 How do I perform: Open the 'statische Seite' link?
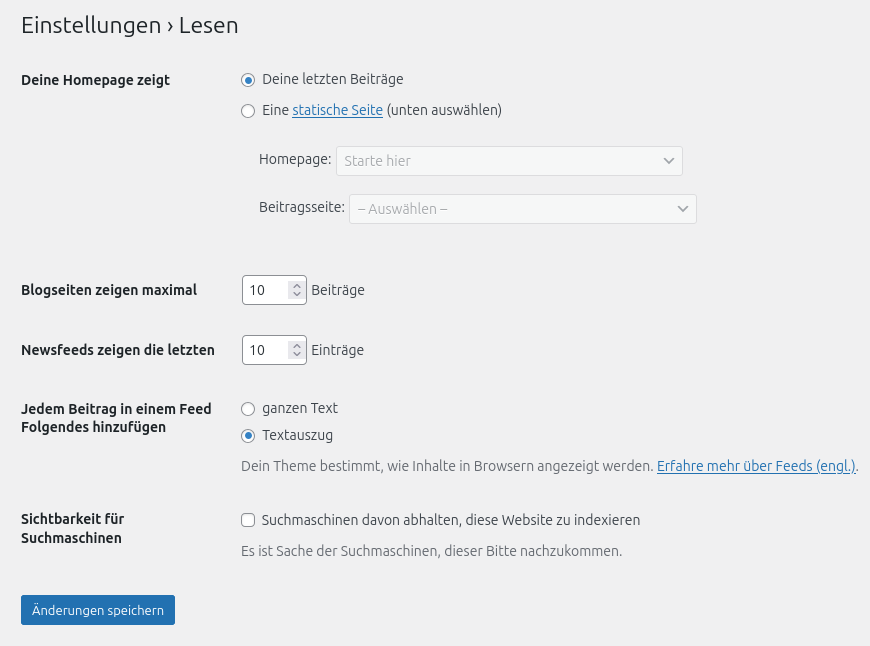[x=337, y=111]
